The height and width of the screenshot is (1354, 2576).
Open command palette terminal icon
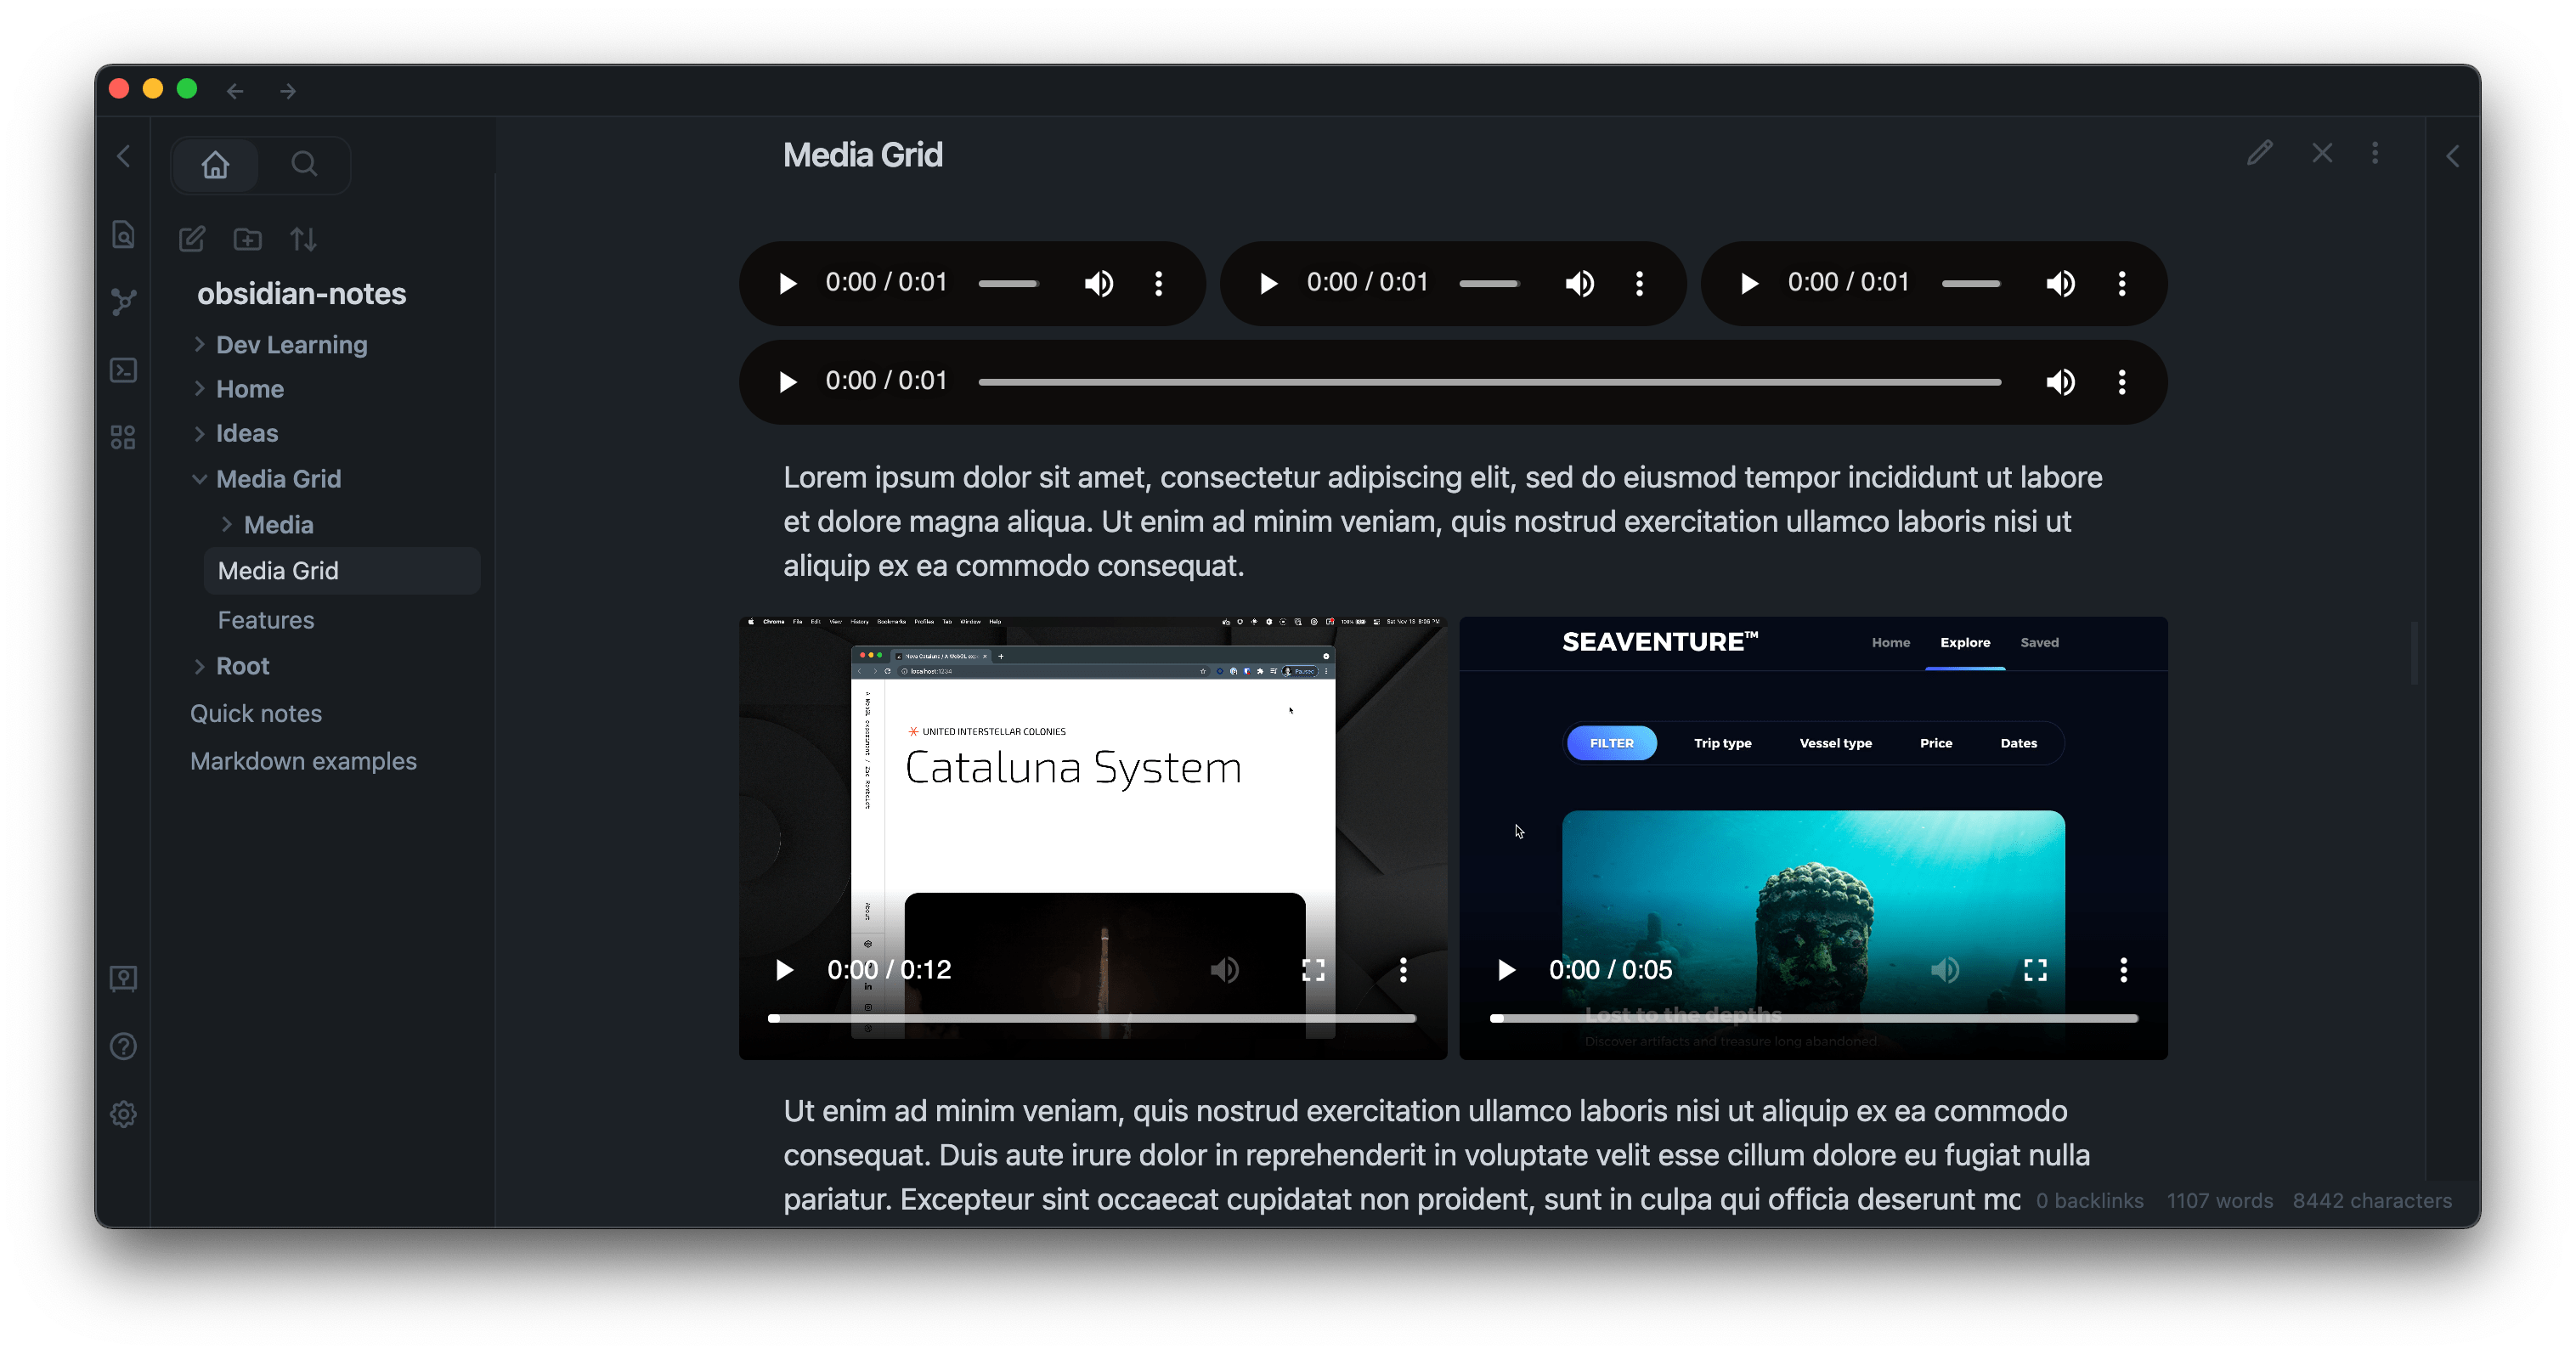pyautogui.click(x=123, y=370)
